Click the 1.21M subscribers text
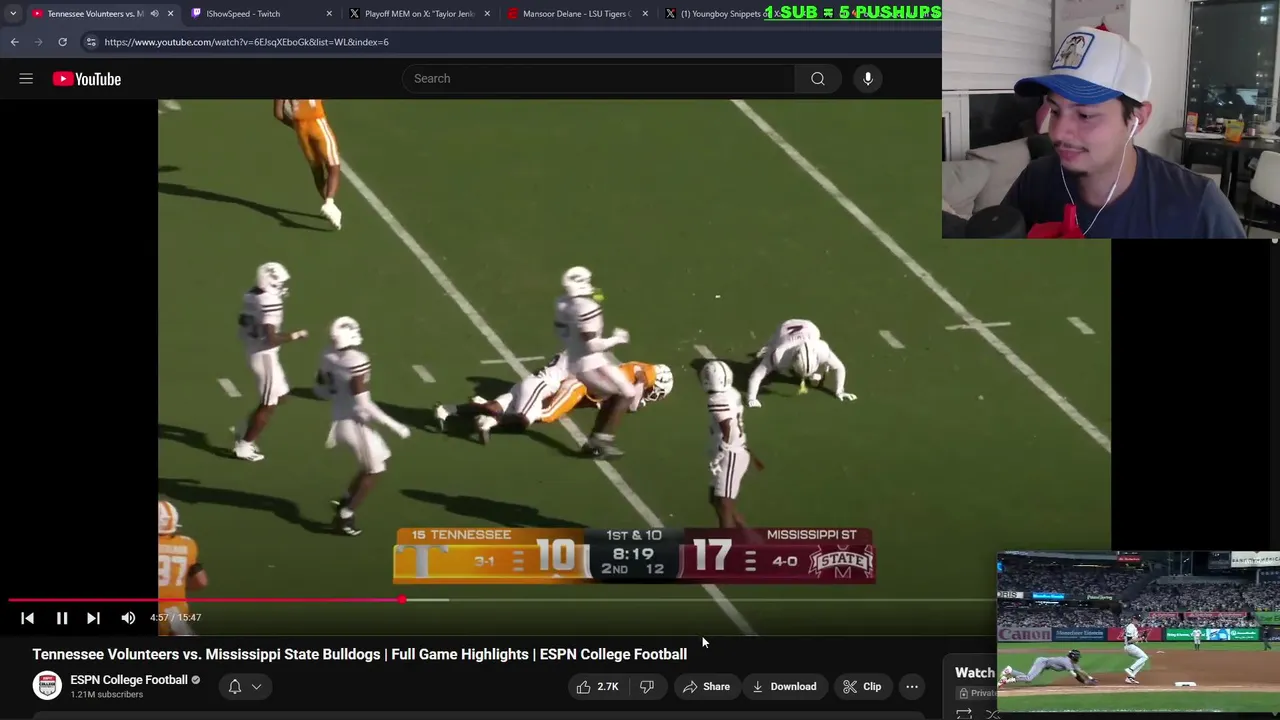This screenshot has height=720, width=1280. [x=106, y=695]
